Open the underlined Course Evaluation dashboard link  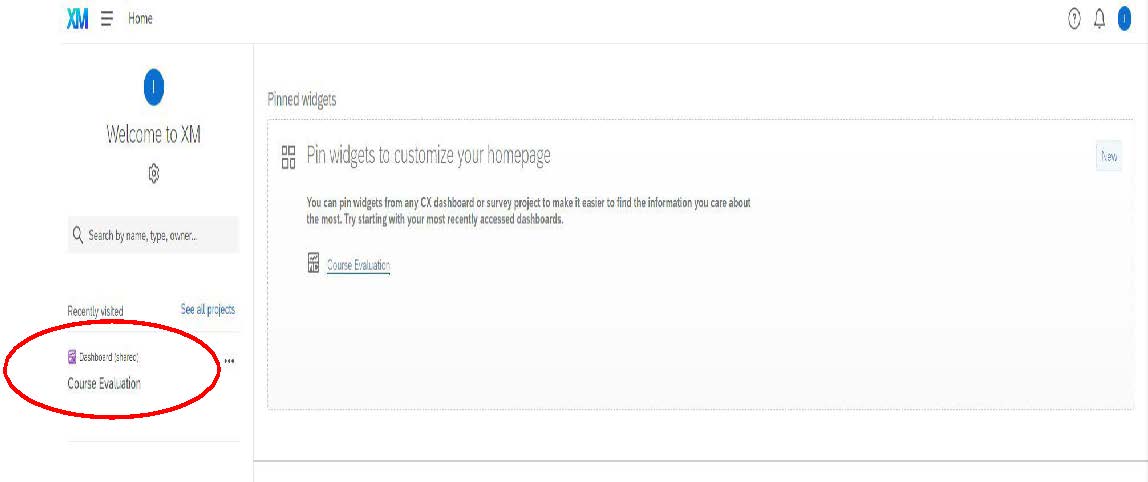point(358,266)
